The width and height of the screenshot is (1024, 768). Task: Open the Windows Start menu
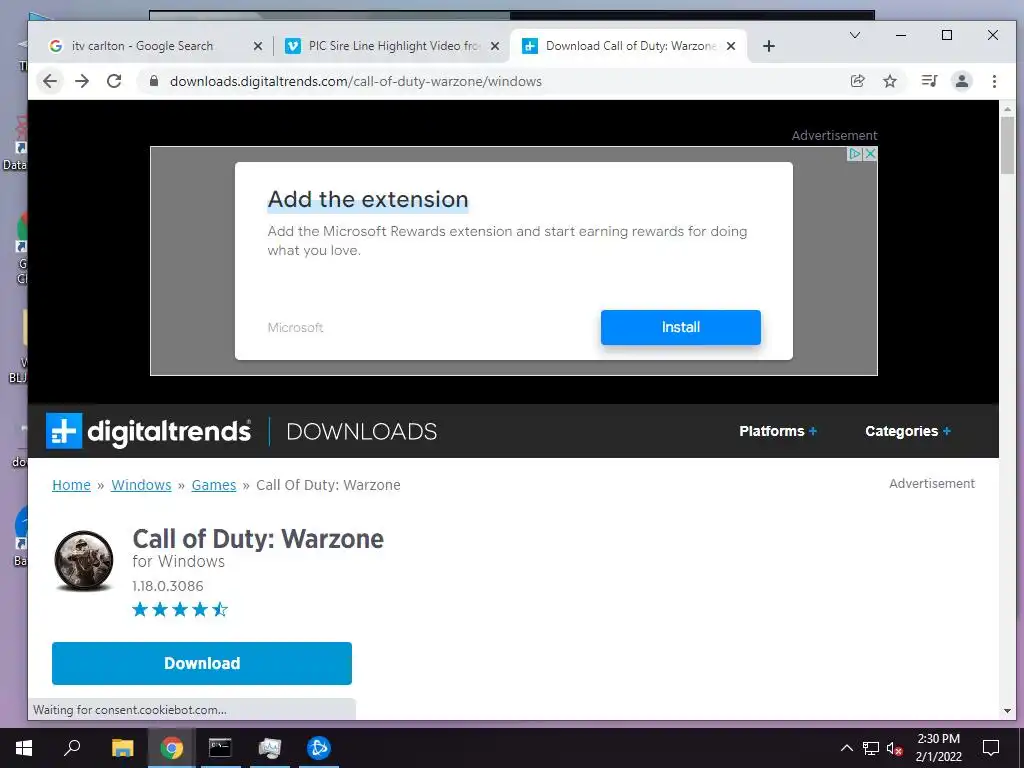24,748
